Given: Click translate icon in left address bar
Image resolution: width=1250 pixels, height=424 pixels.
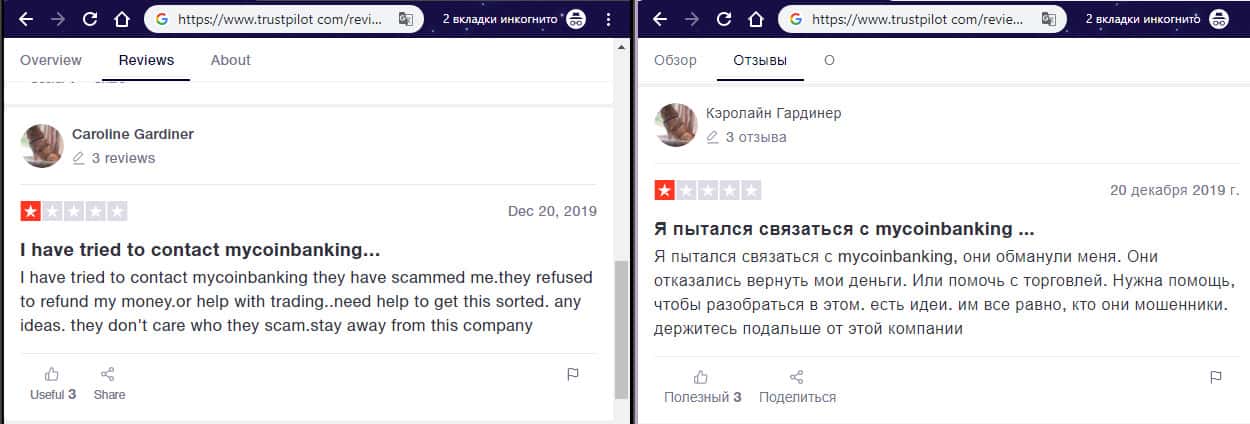Looking at the screenshot, I should pos(405,19).
